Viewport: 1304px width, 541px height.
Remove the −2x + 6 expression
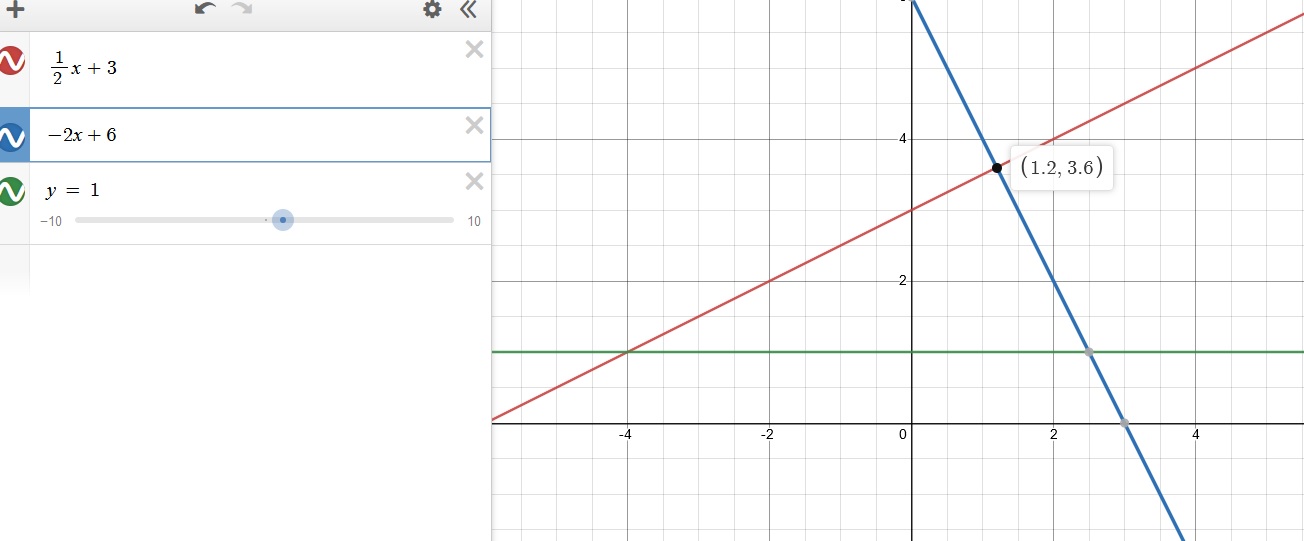[475, 125]
